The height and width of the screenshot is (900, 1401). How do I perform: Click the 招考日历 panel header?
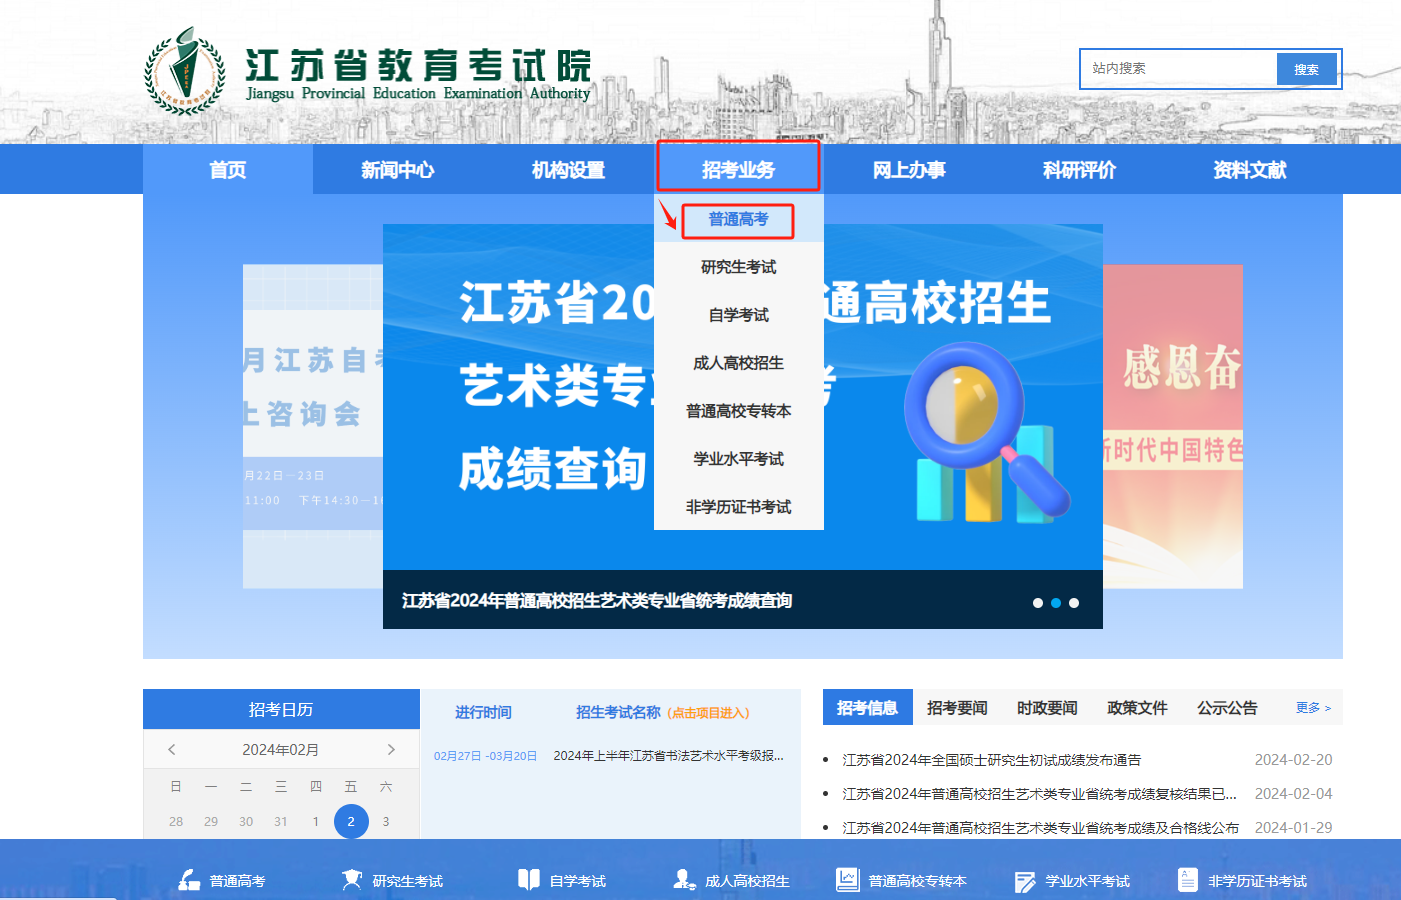click(x=281, y=709)
